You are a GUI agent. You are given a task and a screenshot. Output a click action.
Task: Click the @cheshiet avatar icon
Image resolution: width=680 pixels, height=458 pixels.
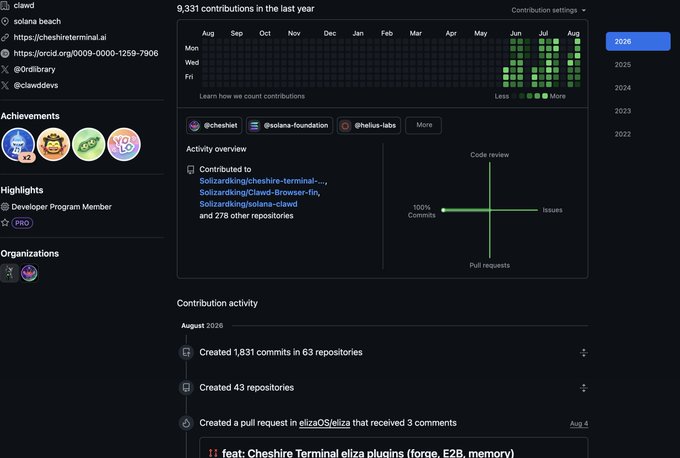194,125
